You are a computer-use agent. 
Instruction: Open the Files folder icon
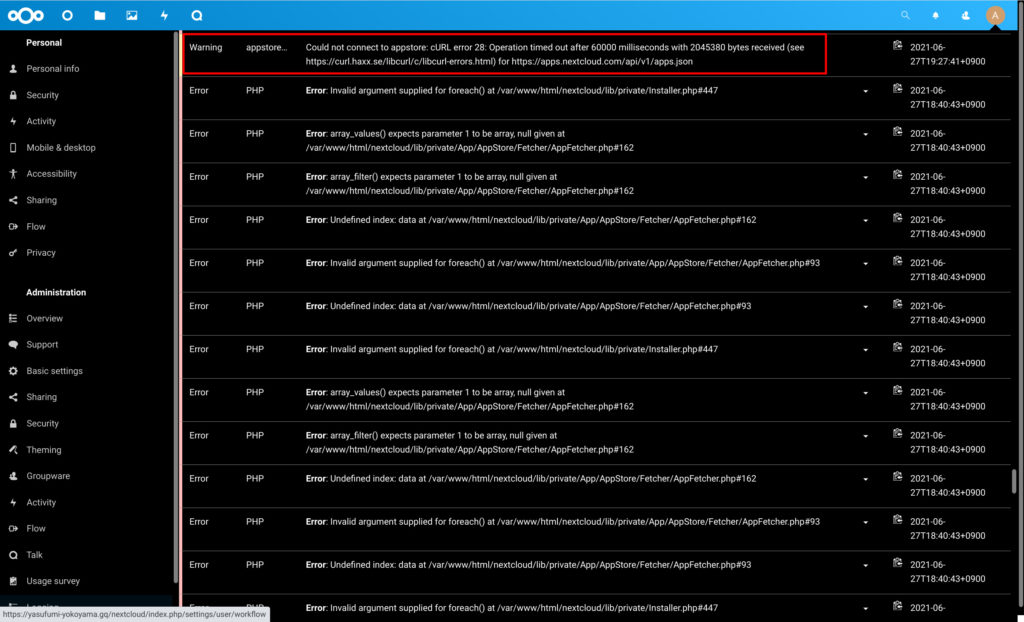pos(99,15)
